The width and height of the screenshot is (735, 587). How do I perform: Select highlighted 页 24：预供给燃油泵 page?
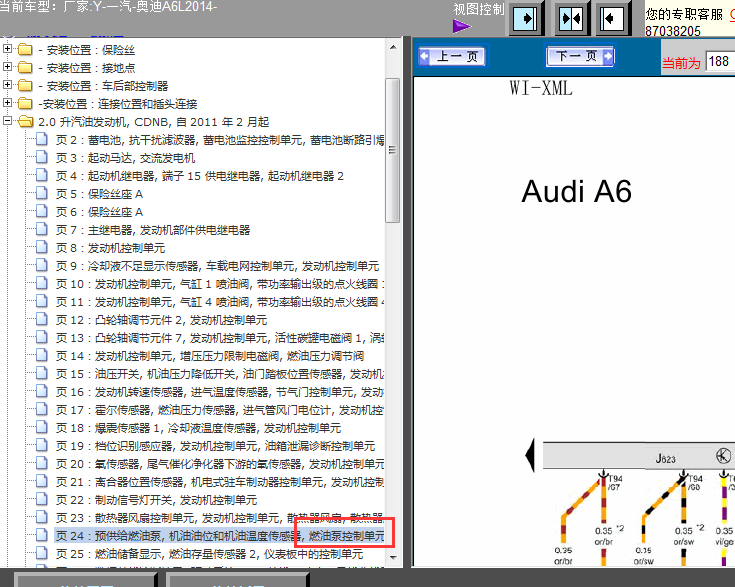coord(220,535)
